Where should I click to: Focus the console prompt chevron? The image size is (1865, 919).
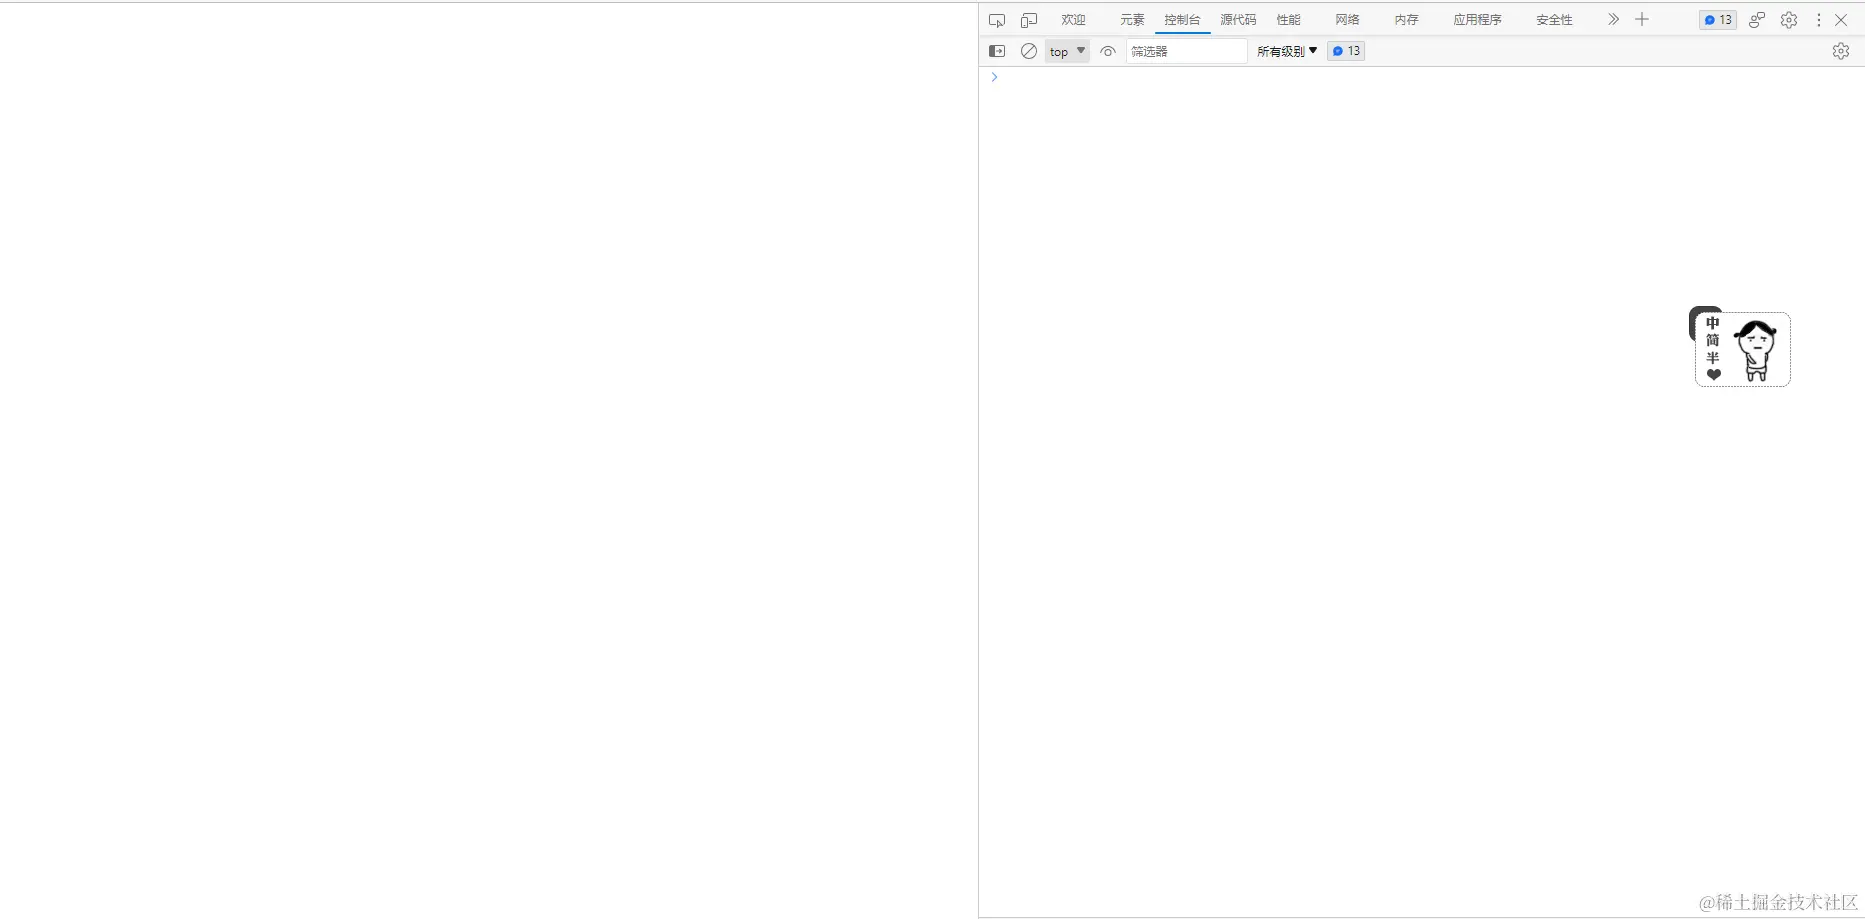pyautogui.click(x=994, y=77)
